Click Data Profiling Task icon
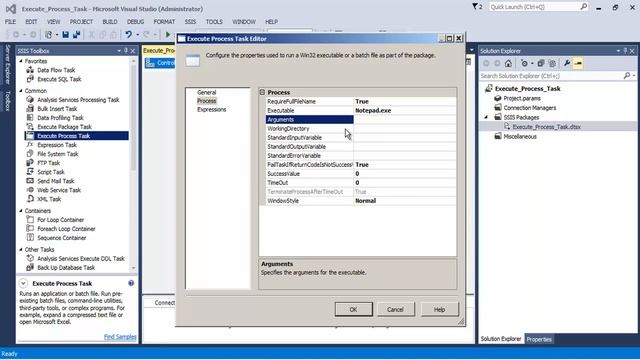The width and height of the screenshot is (640, 360). 30,118
